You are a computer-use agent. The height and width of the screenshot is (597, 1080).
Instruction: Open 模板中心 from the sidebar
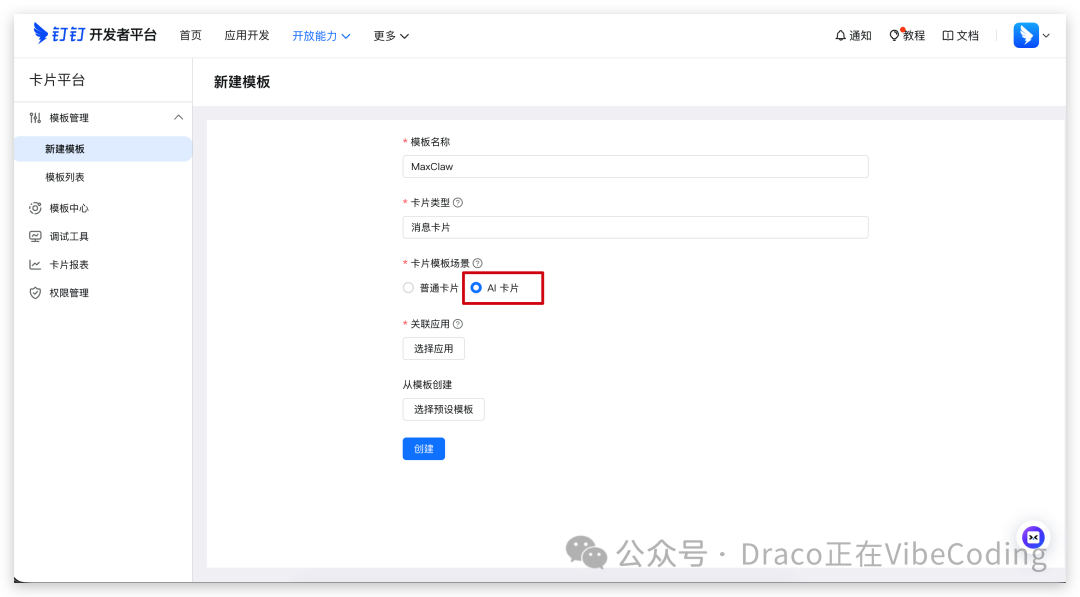[x=70, y=208]
